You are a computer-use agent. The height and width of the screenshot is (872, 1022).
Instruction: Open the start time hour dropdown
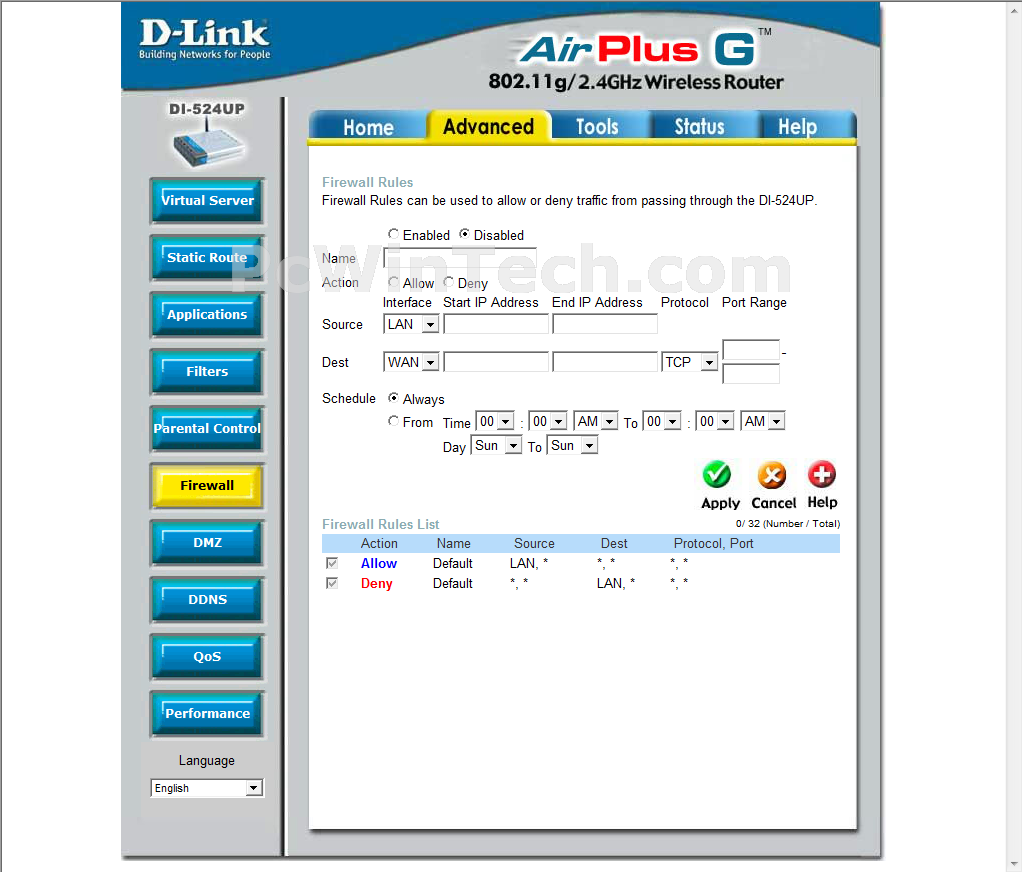click(495, 421)
